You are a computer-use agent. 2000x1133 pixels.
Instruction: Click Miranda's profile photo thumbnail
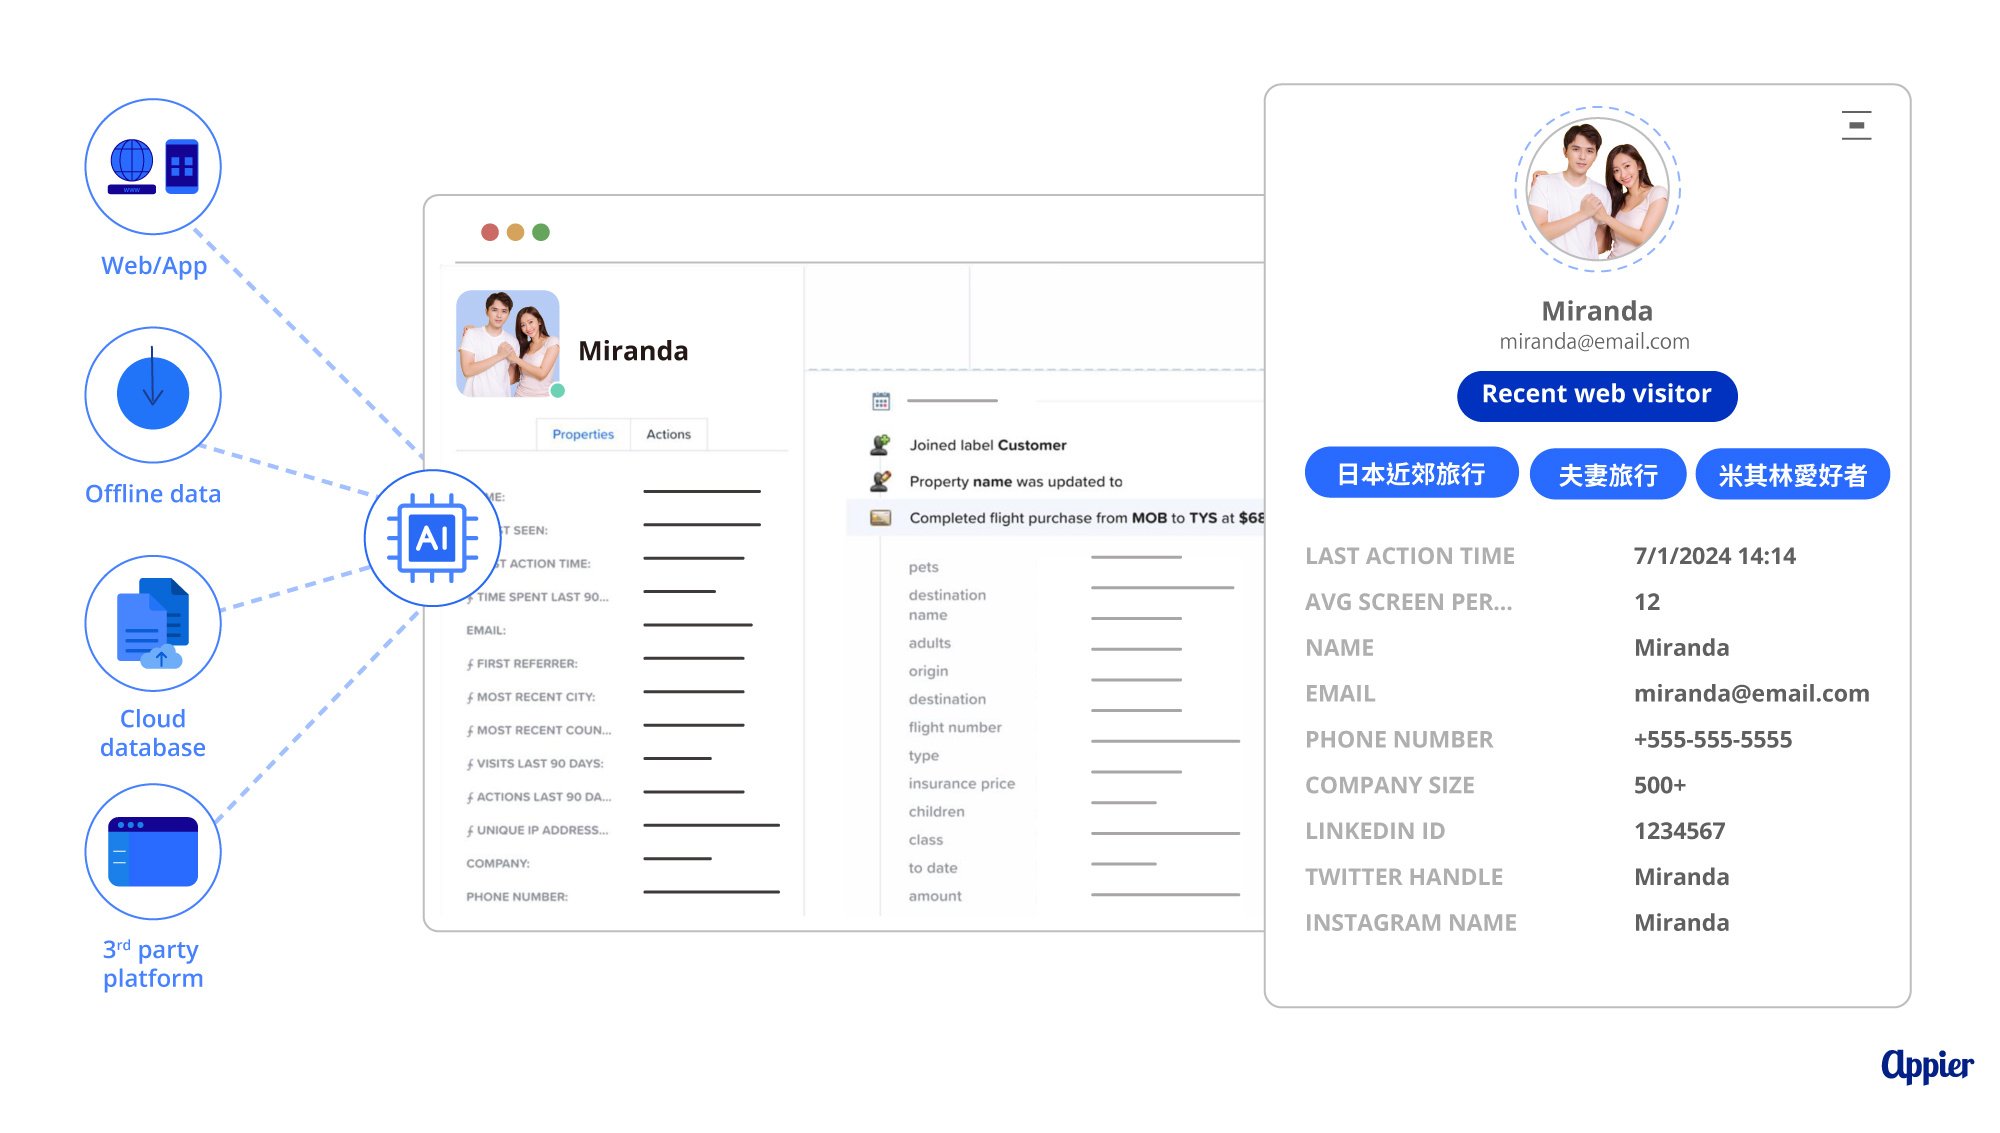click(x=508, y=341)
